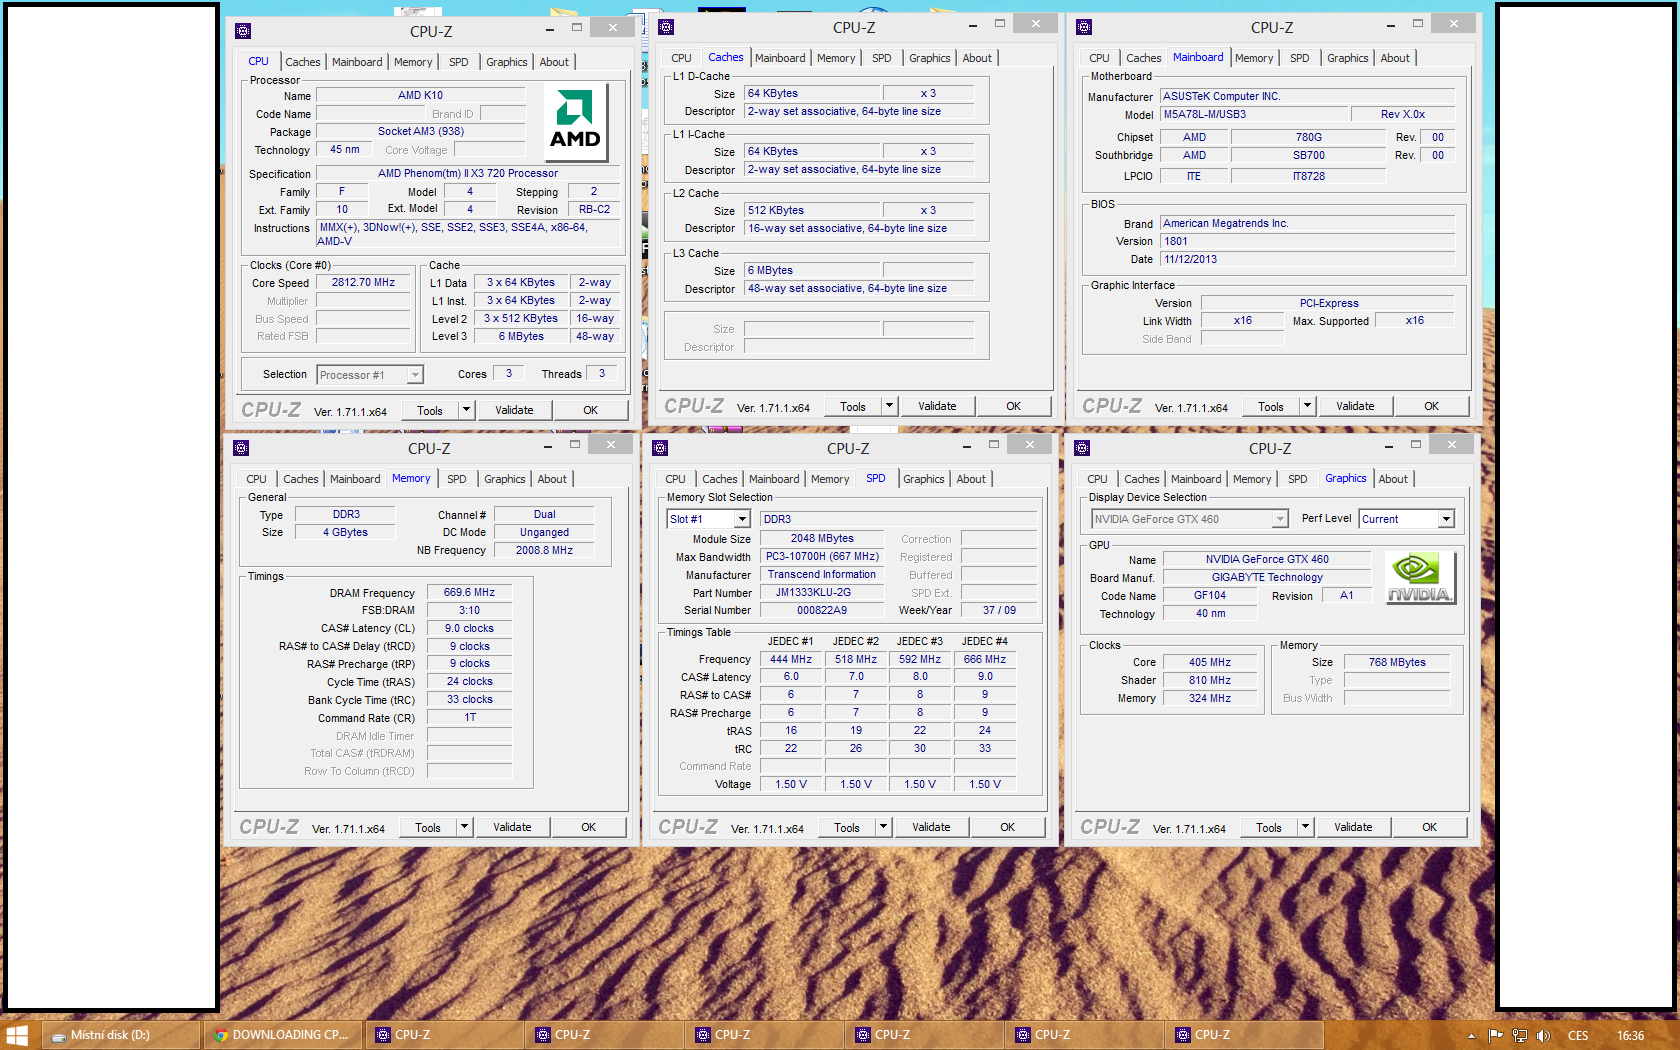Screen dimensions: 1680x1050
Task: Click the L3 cache size 6 MBytes field
Action: 812,270
